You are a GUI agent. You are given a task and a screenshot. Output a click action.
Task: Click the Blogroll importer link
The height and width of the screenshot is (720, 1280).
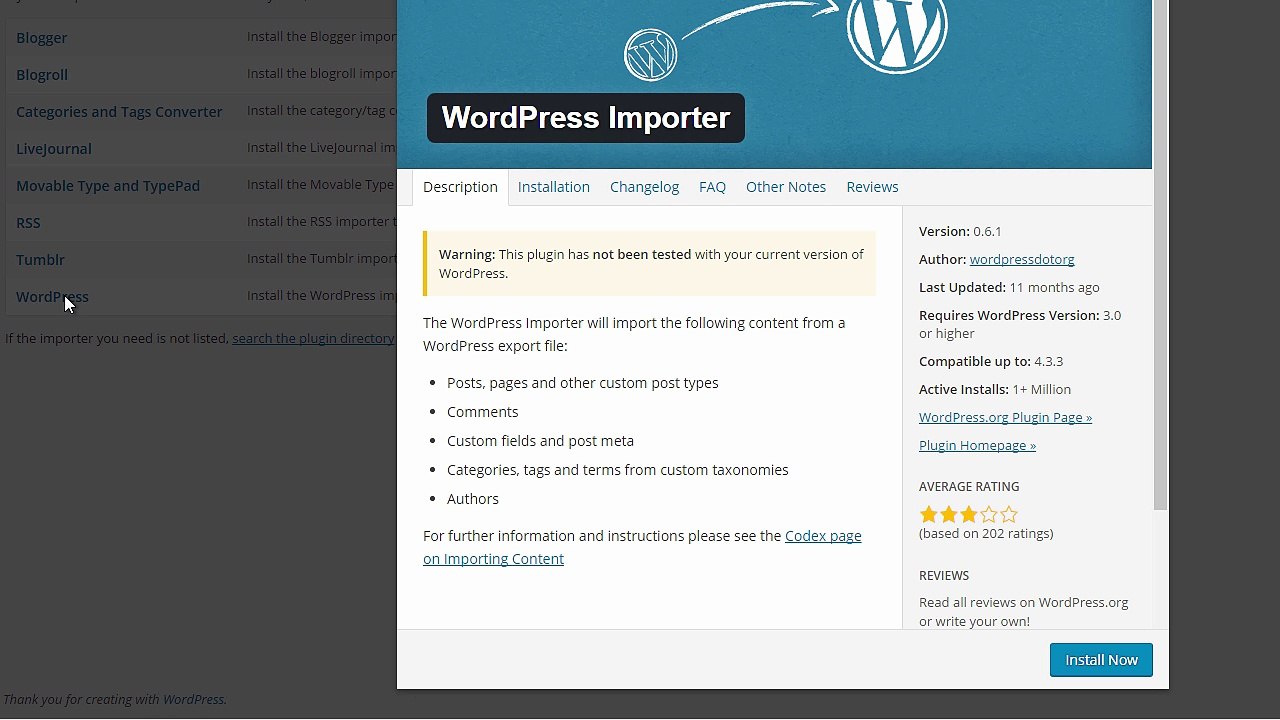[42, 75]
